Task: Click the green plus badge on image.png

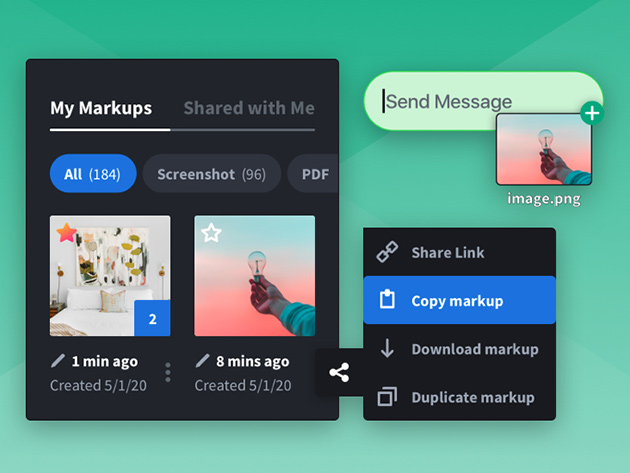Action: 592,113
